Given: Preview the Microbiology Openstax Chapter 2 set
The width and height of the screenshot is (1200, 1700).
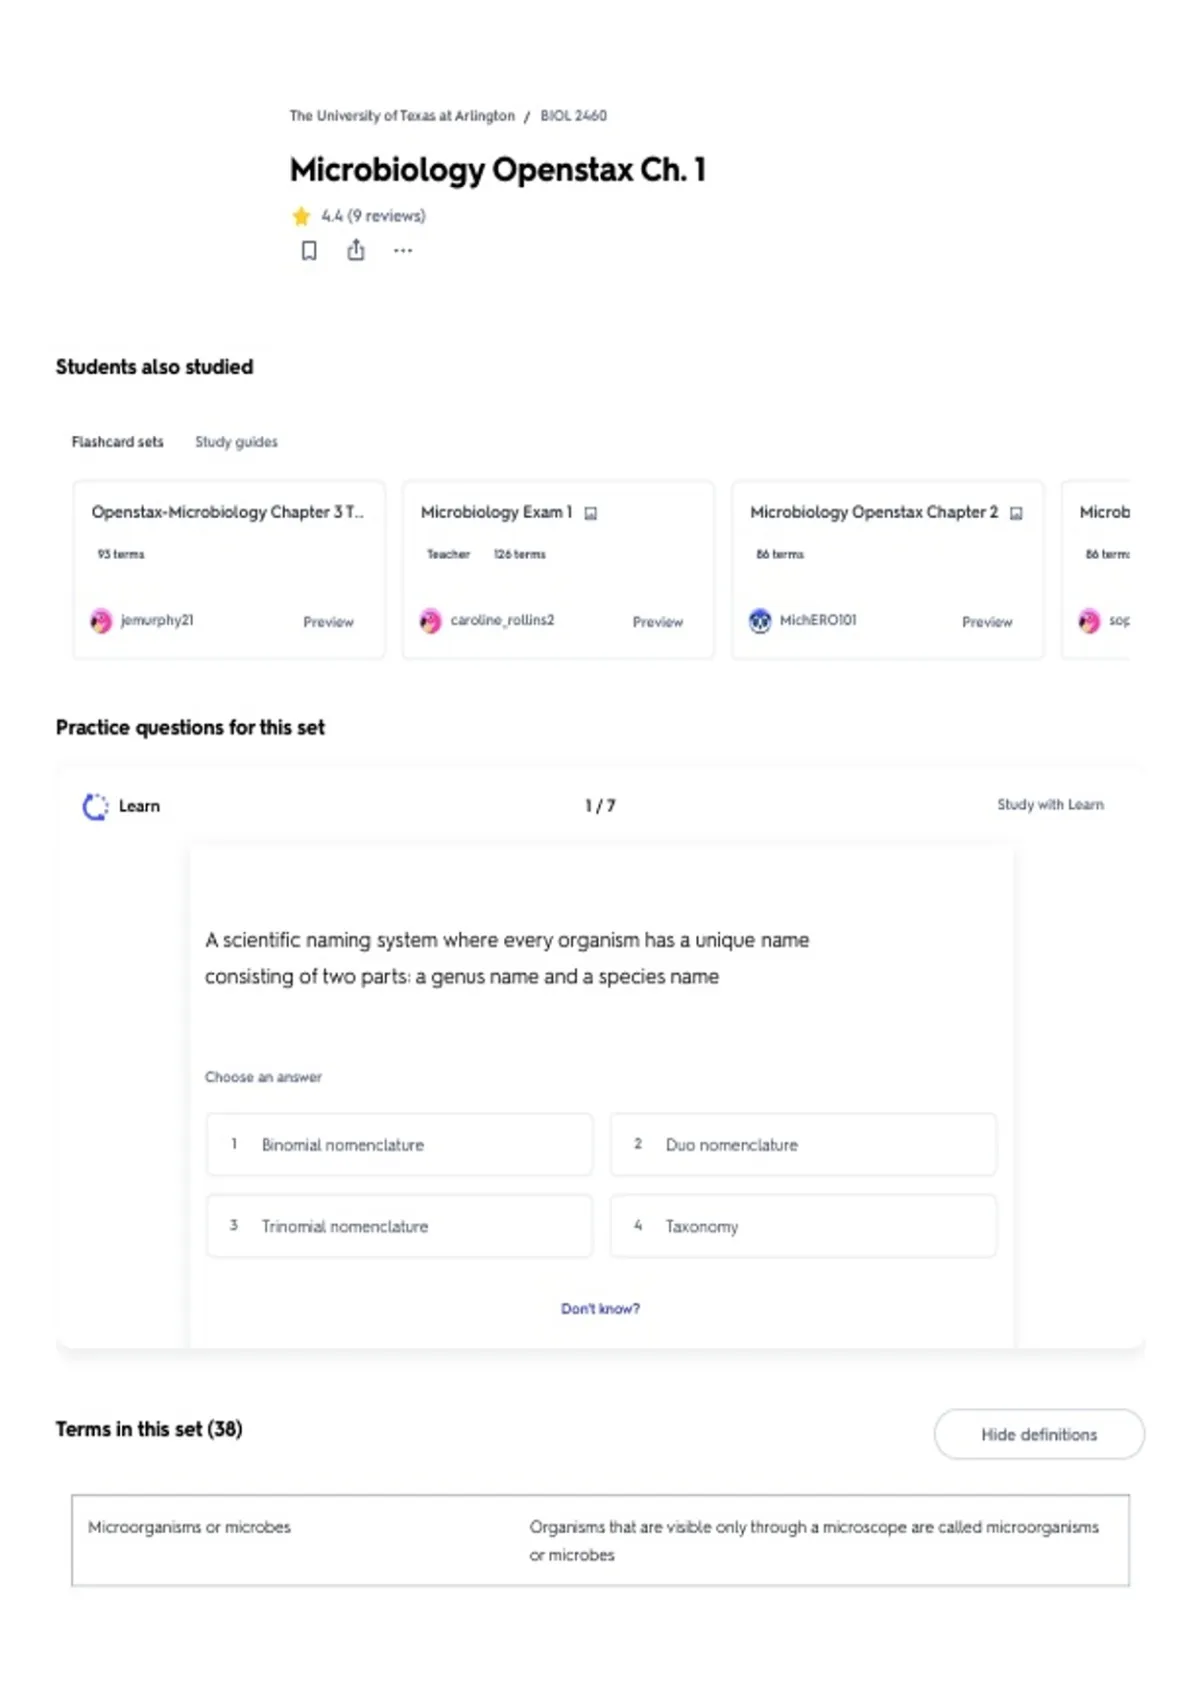Looking at the screenshot, I should (x=987, y=621).
